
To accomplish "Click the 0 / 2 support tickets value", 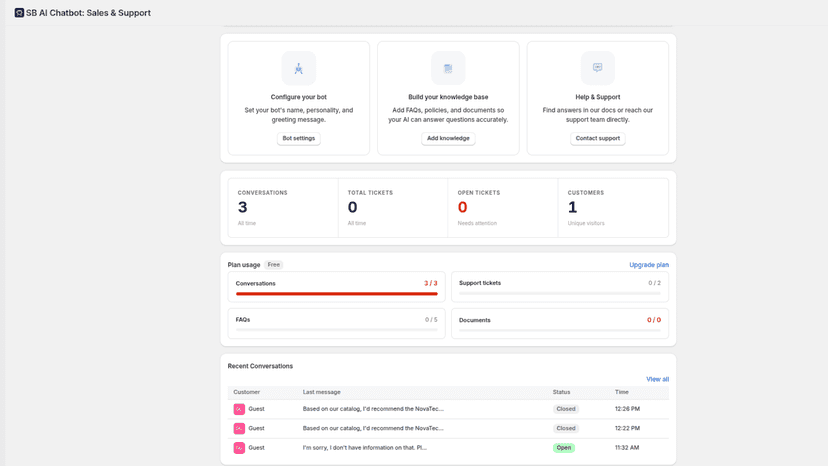I will 654,283.
